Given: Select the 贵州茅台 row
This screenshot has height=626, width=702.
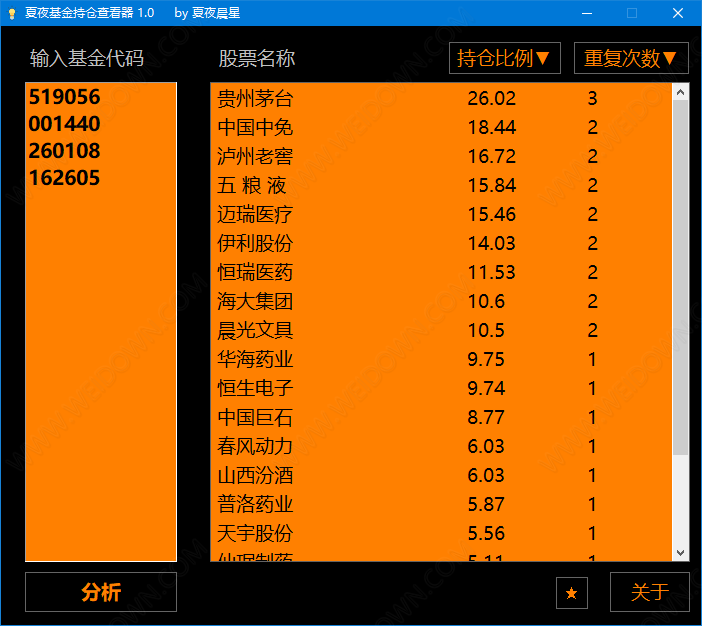Looking at the screenshot, I should 441,99.
